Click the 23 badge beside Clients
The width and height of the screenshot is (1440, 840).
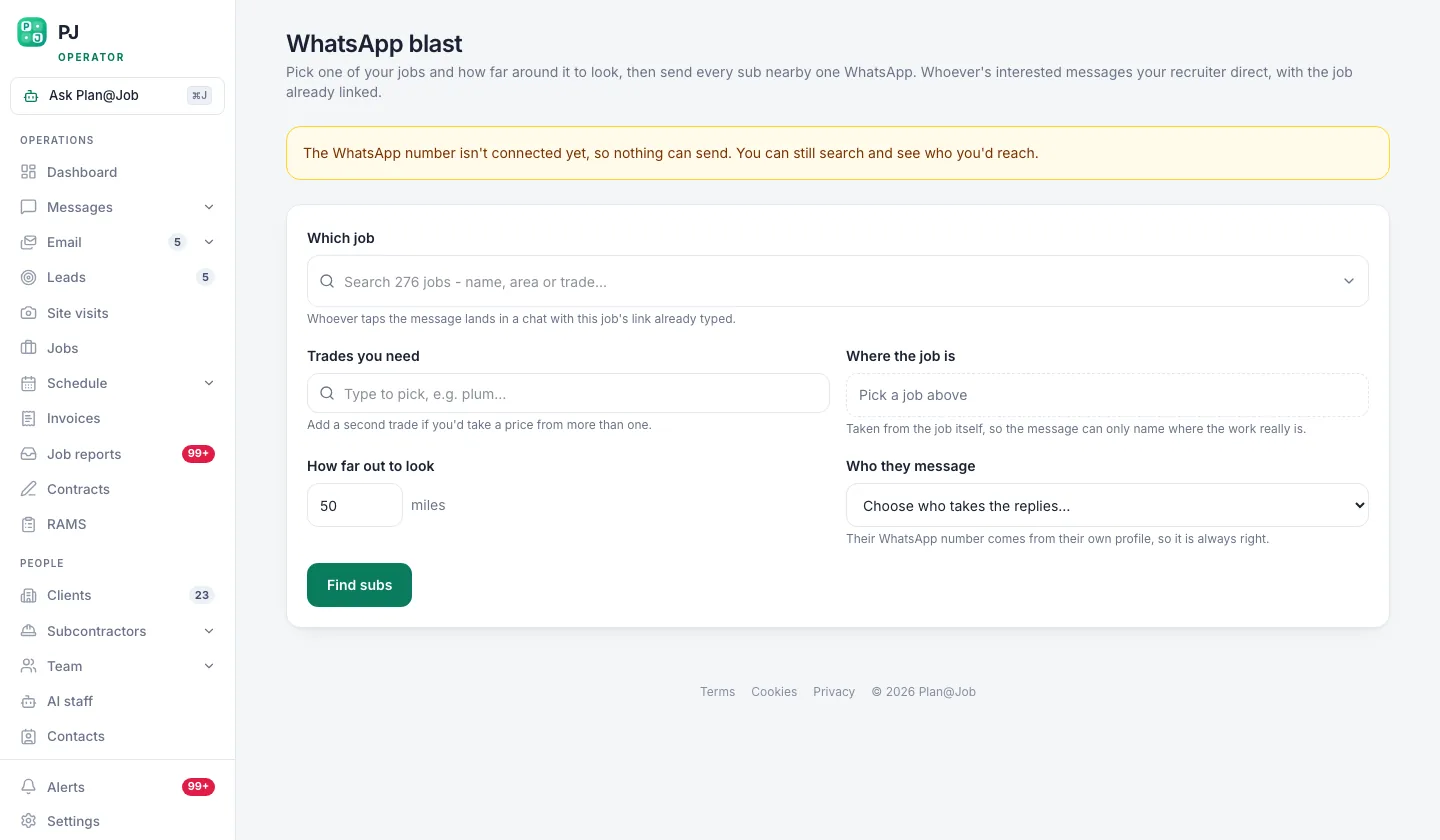(202, 595)
